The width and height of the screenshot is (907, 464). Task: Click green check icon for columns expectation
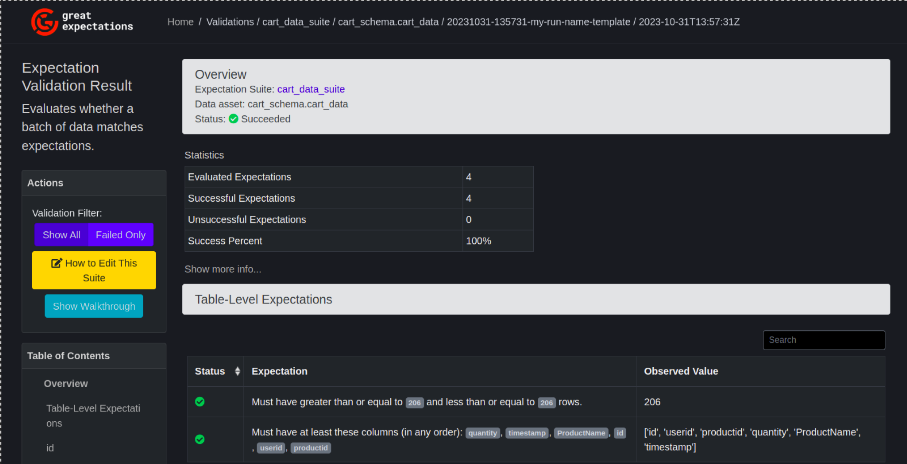[200, 439]
